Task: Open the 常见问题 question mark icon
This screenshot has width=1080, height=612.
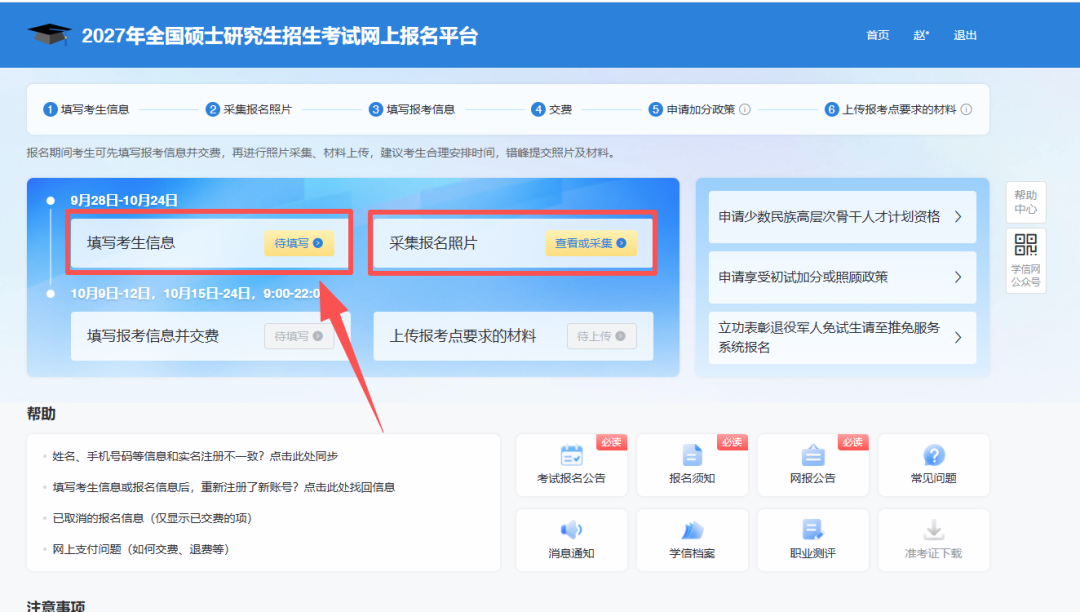Action: tap(933, 456)
